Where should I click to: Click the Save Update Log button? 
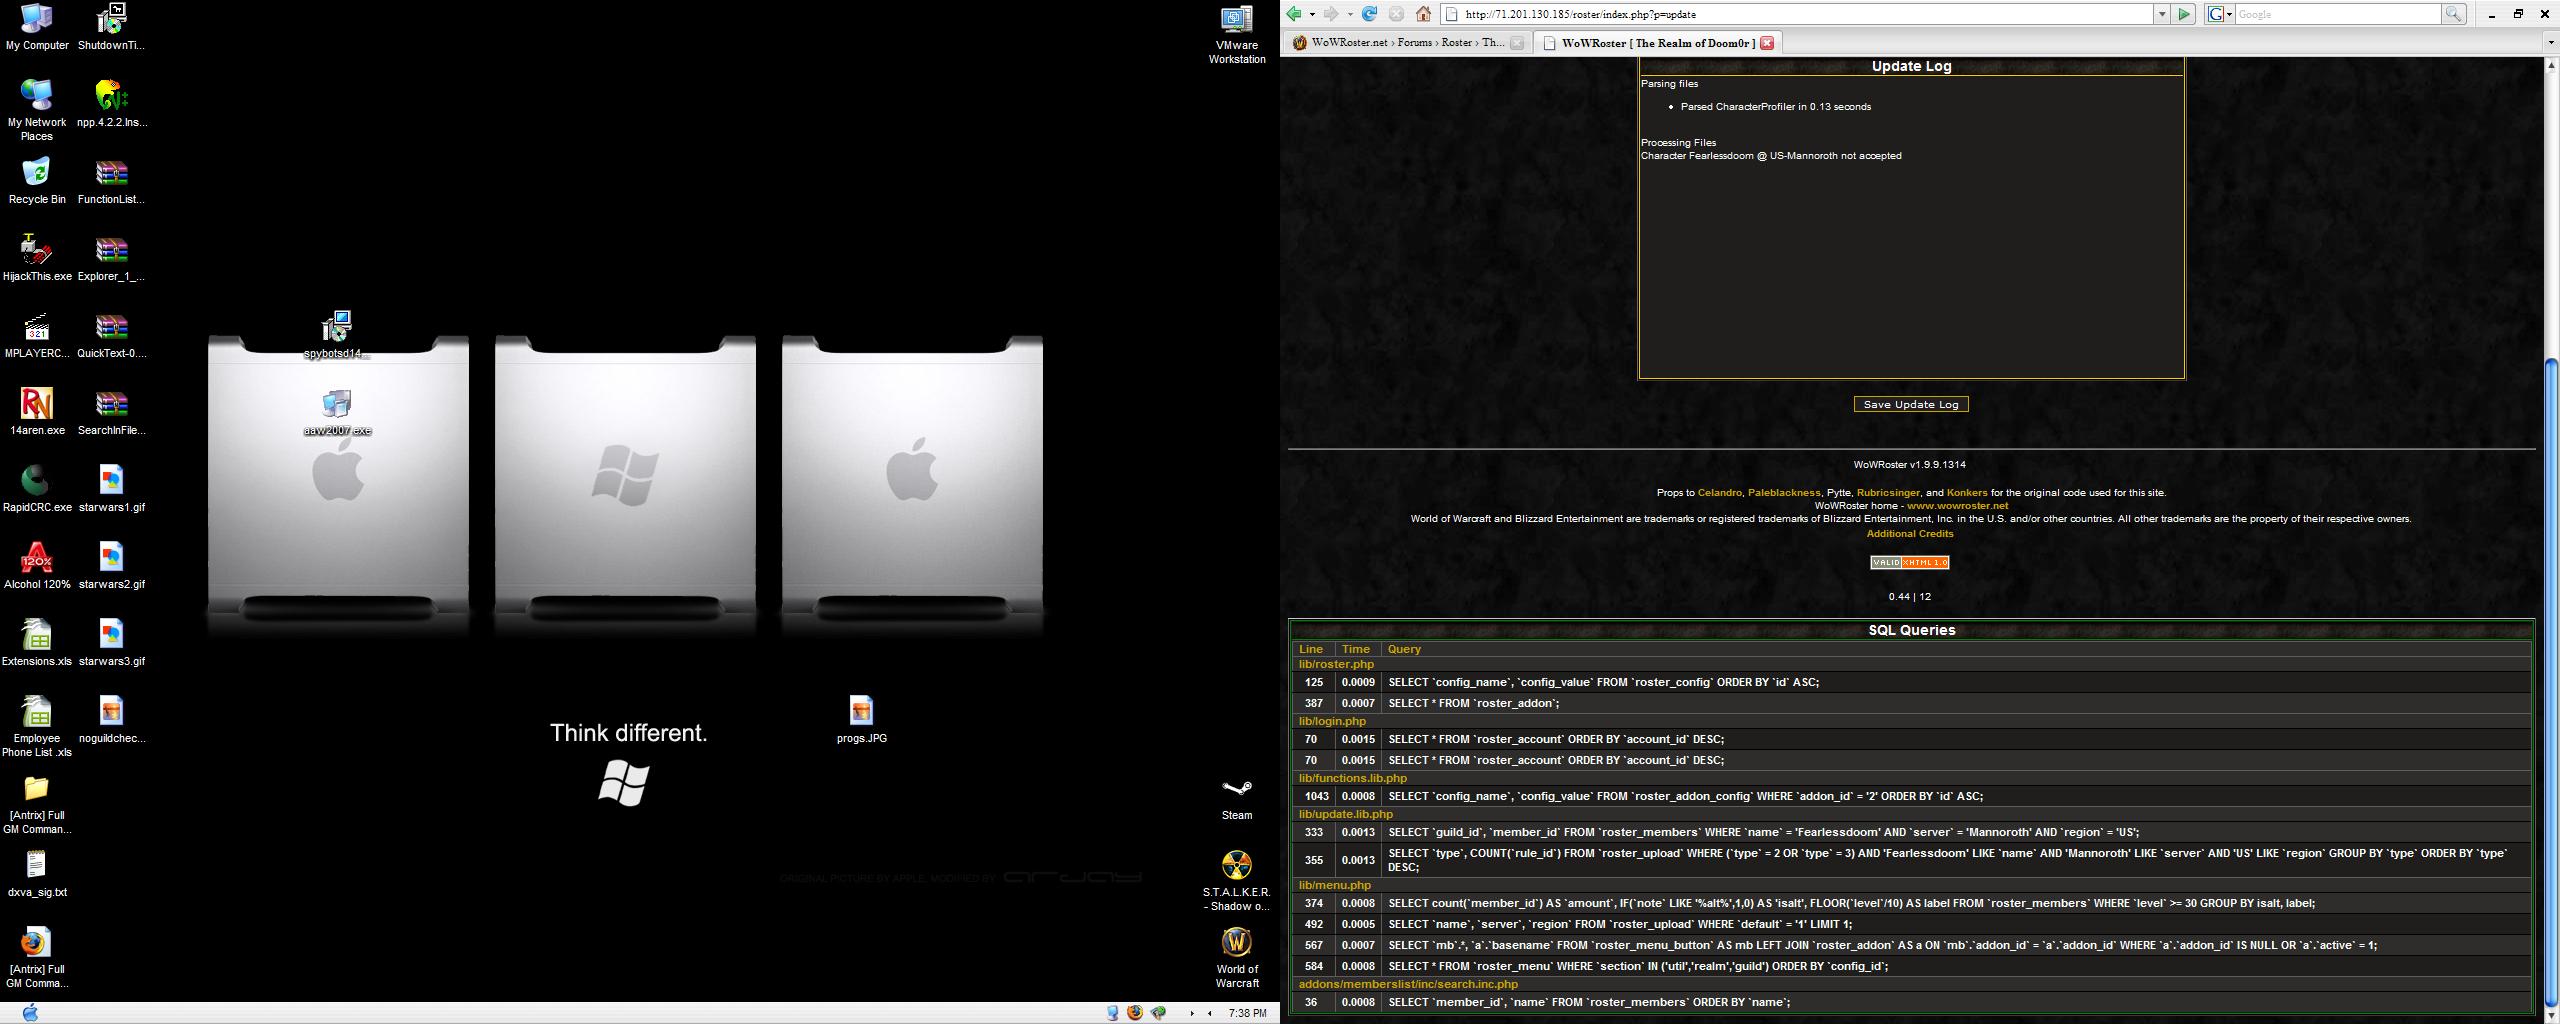pos(1910,404)
